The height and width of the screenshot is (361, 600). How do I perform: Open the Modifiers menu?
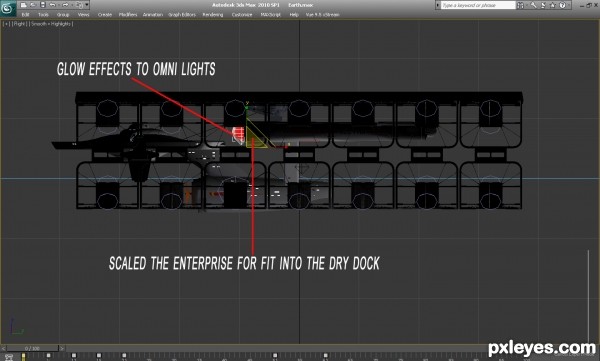[128, 15]
